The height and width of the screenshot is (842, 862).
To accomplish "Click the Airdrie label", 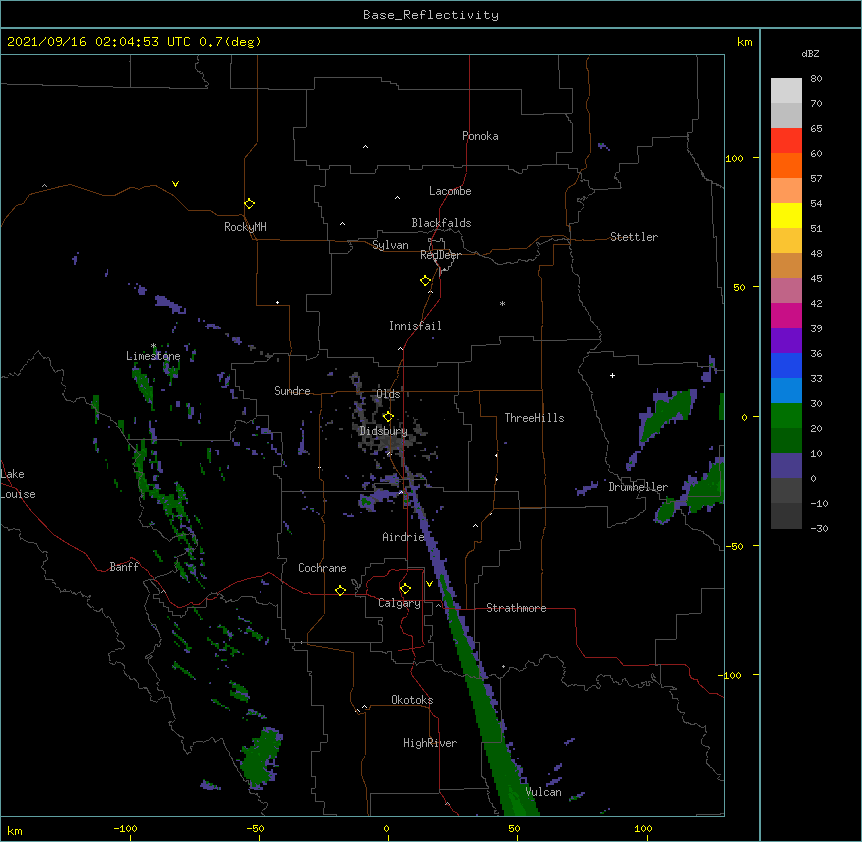I will click(403, 537).
